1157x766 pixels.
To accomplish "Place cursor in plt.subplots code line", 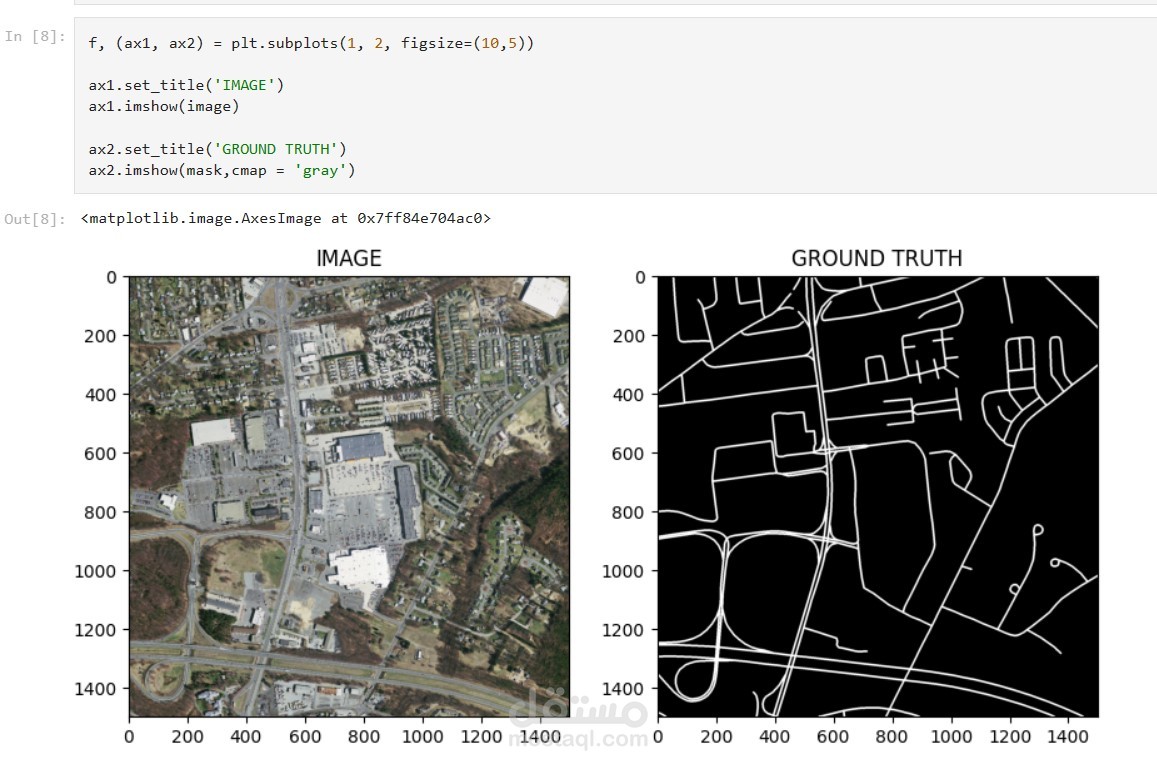I will coord(311,45).
